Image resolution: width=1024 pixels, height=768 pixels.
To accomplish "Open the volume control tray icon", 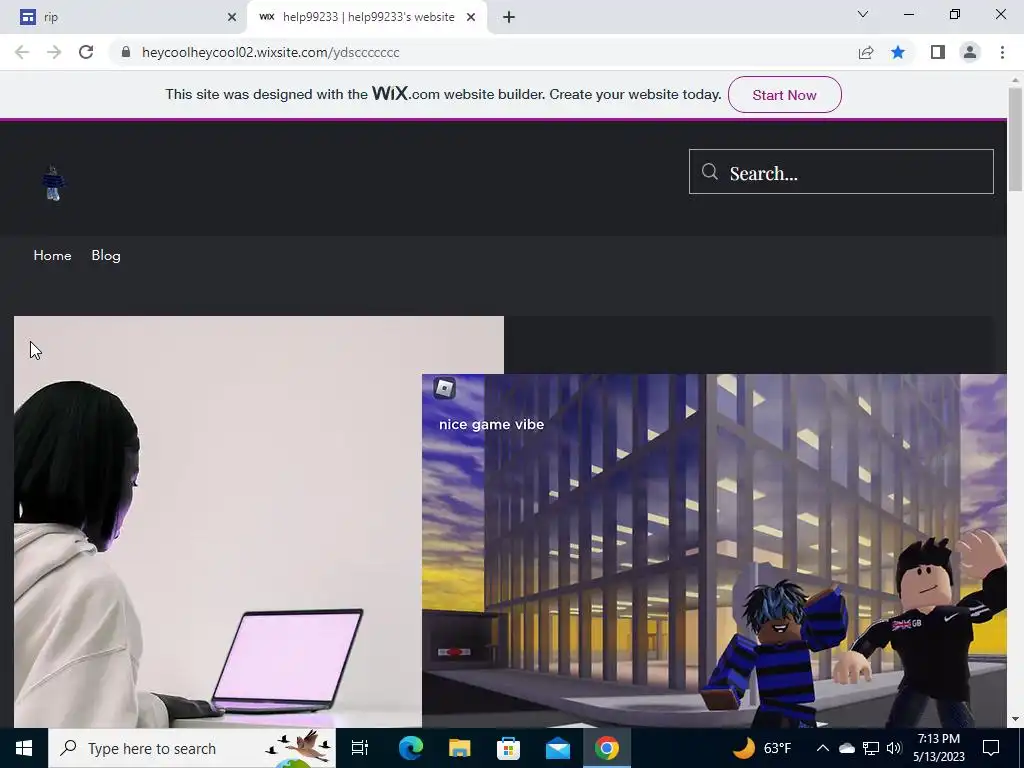I will point(894,748).
